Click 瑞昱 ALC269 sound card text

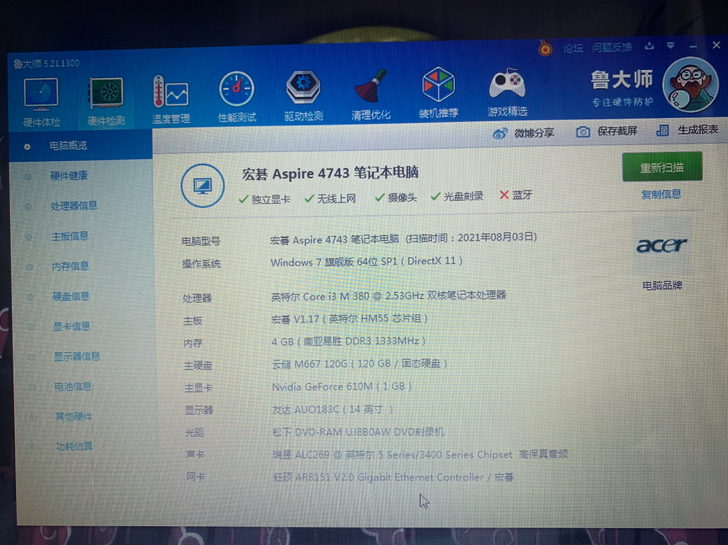coord(421,454)
